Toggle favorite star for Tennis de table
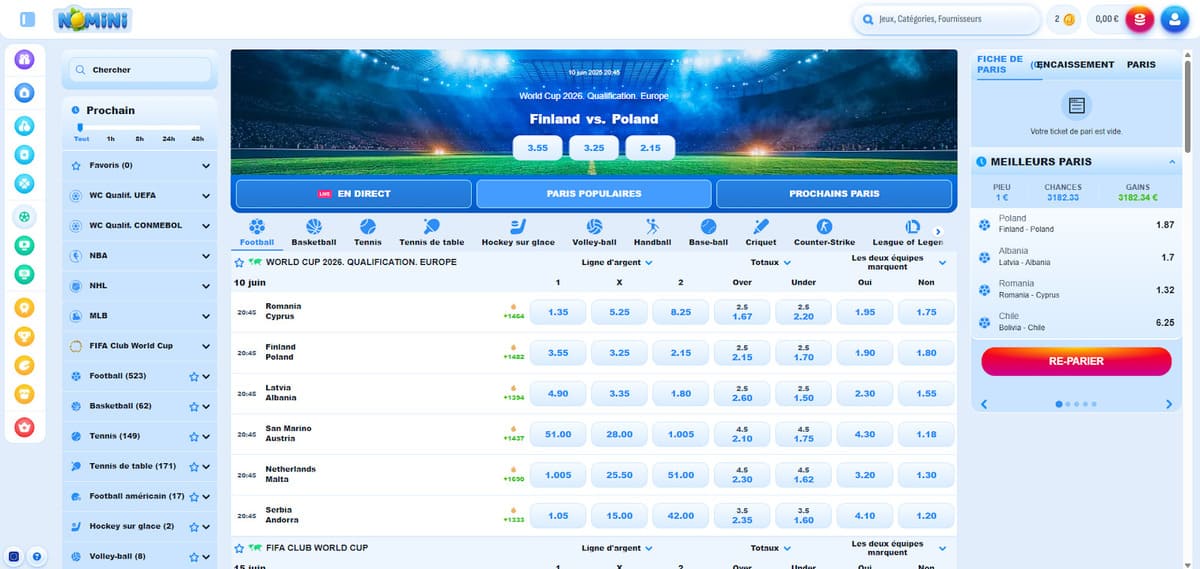Screen dimensions: 1200x569 194,467
